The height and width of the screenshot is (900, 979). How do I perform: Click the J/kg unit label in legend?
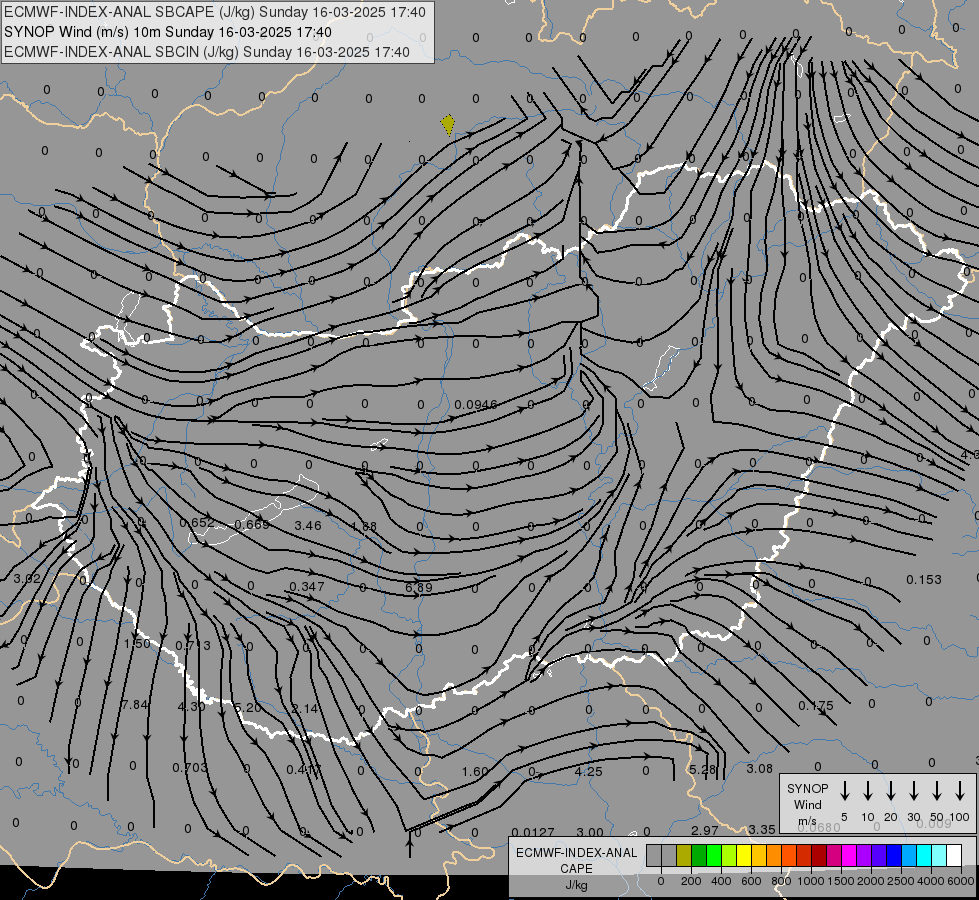[576, 885]
